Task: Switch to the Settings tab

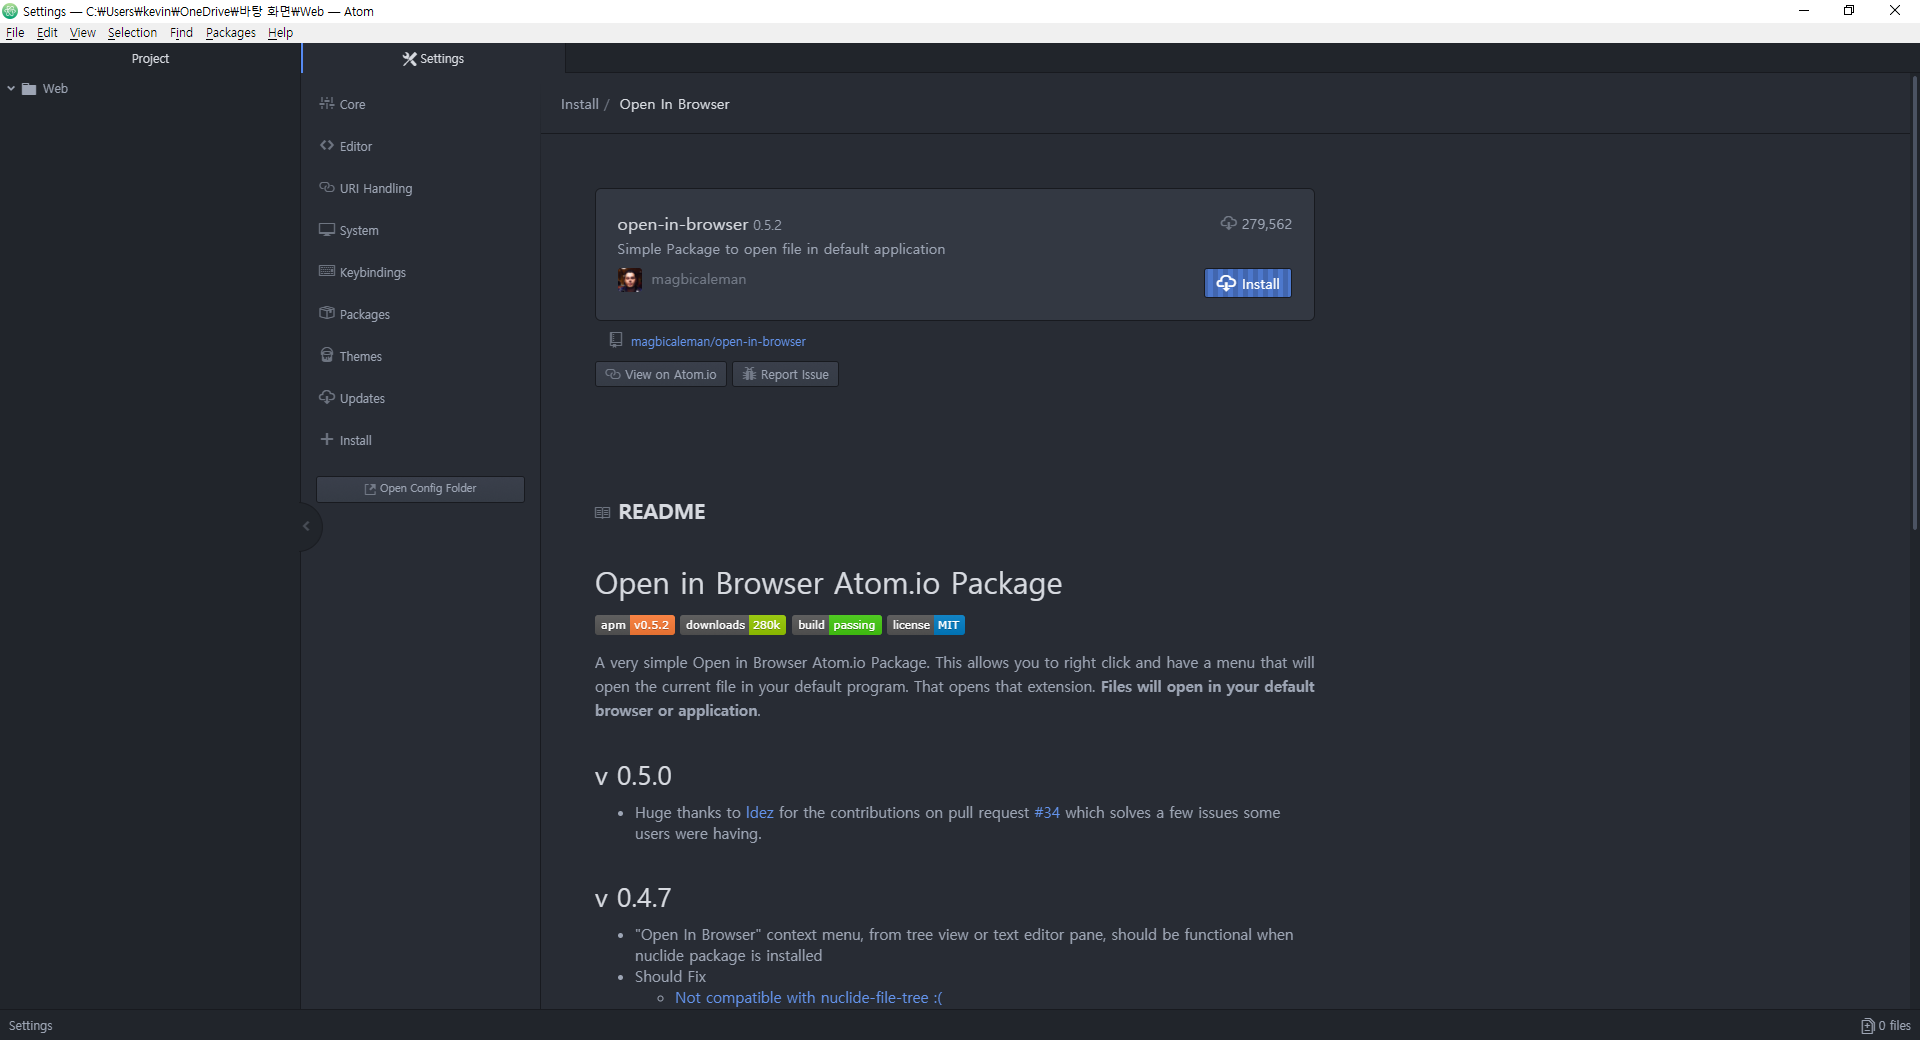Action: 433,59
